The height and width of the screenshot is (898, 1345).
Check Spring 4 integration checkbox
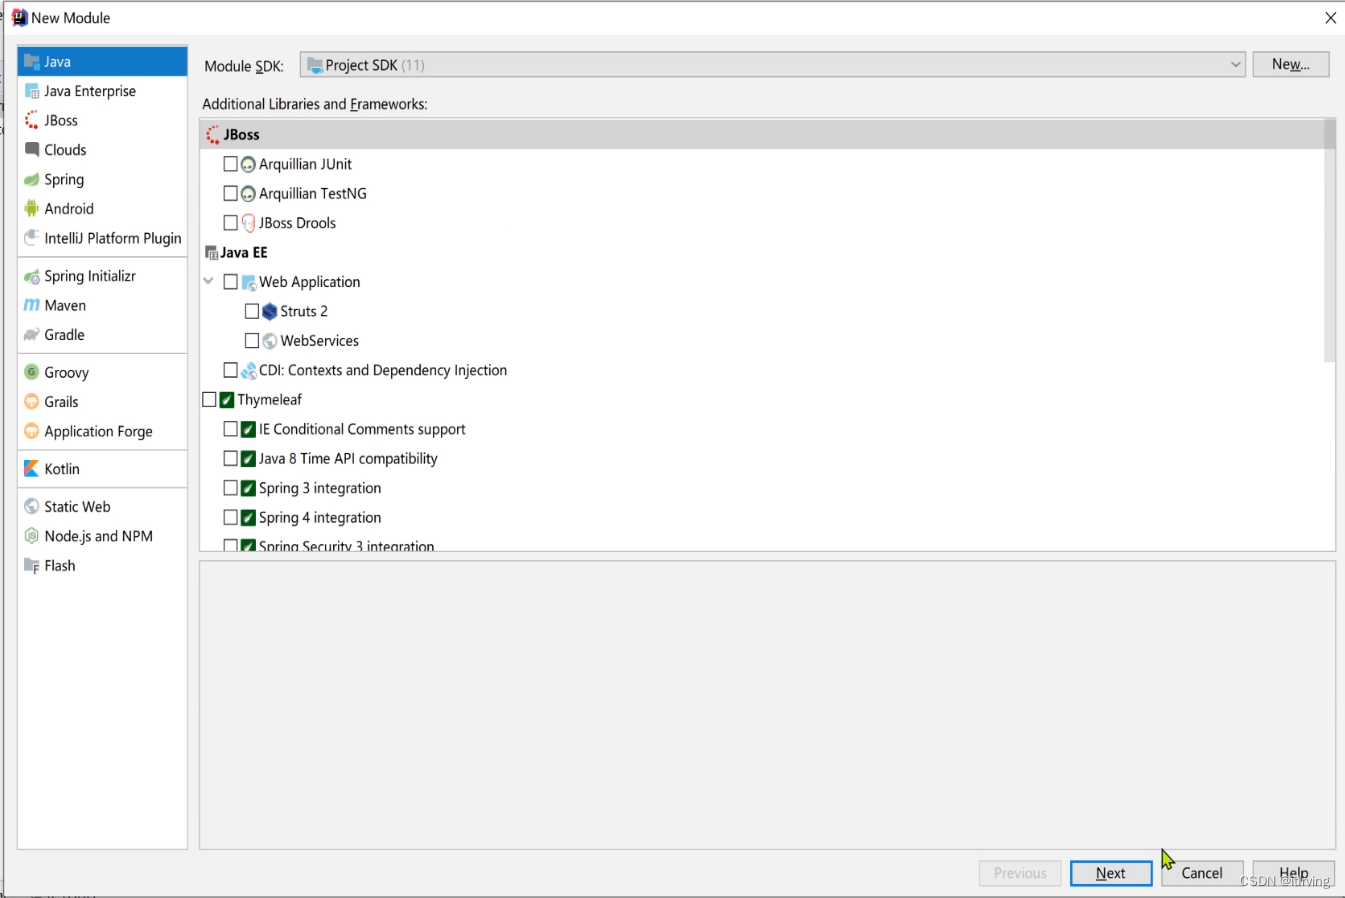230,518
